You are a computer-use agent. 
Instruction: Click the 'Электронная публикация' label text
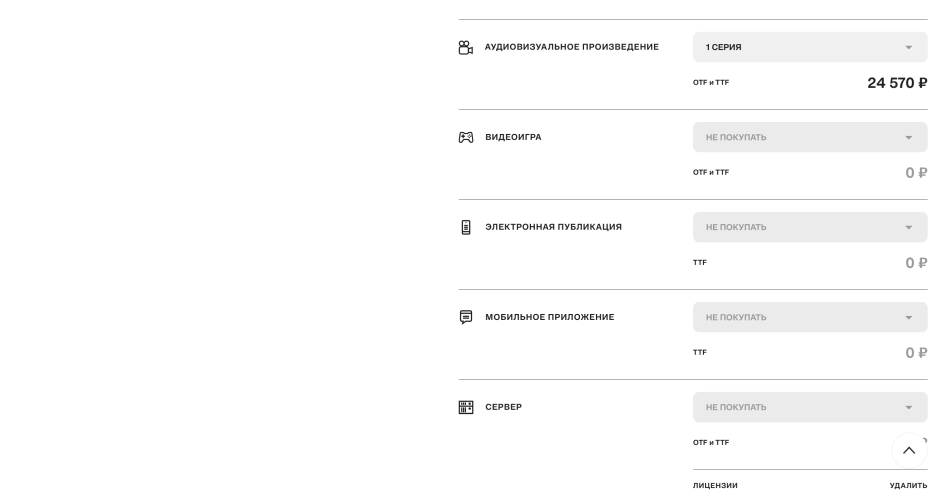click(553, 227)
